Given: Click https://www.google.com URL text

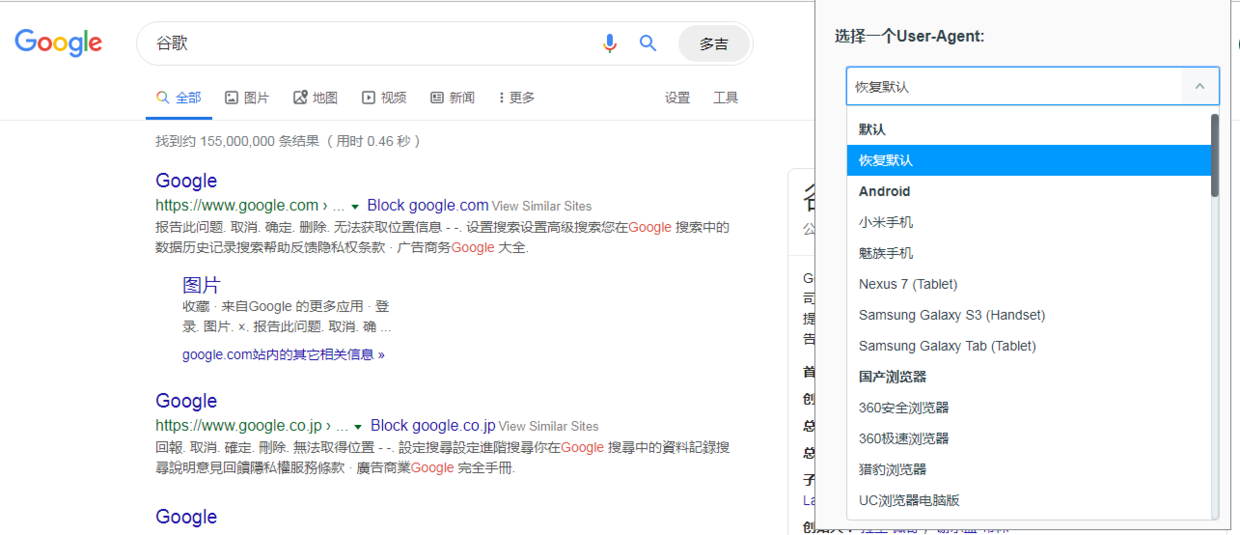Looking at the screenshot, I should [237, 206].
